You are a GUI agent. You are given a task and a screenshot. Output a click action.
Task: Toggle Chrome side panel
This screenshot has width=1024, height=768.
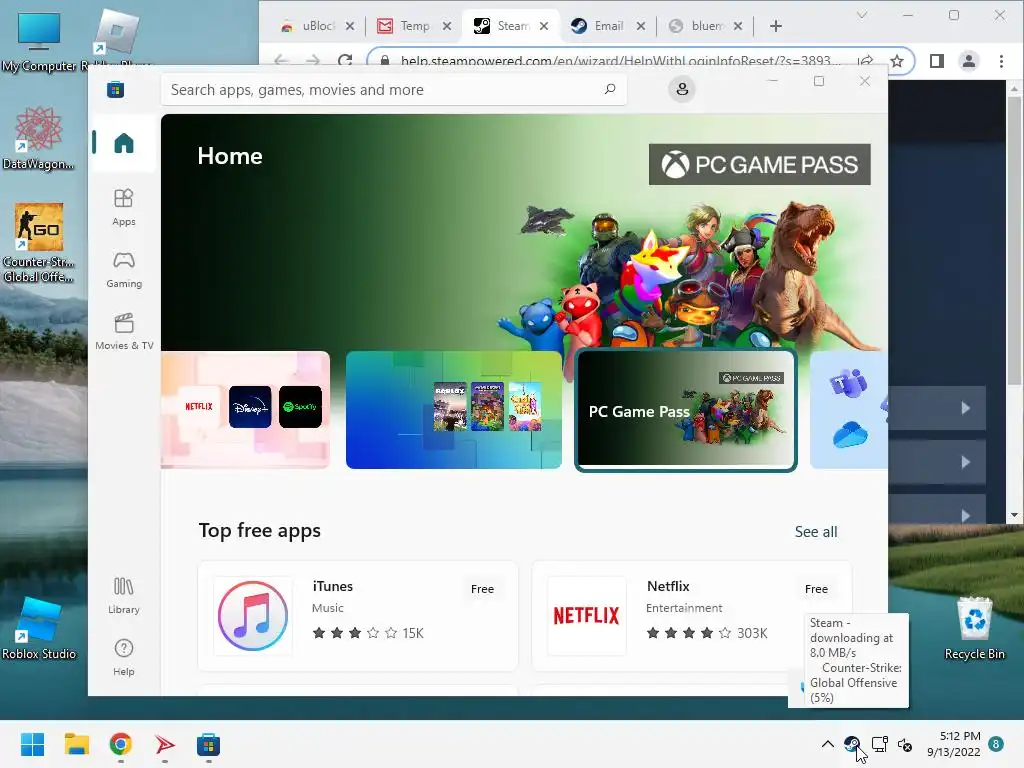click(x=936, y=61)
